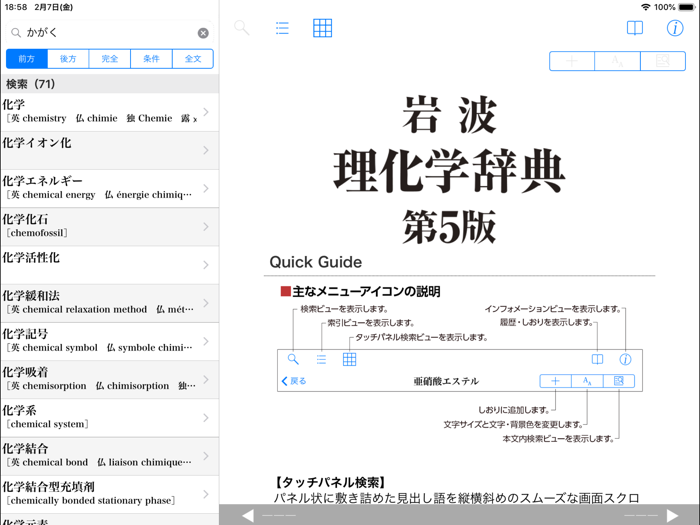Go to next page arrow

tap(672, 516)
